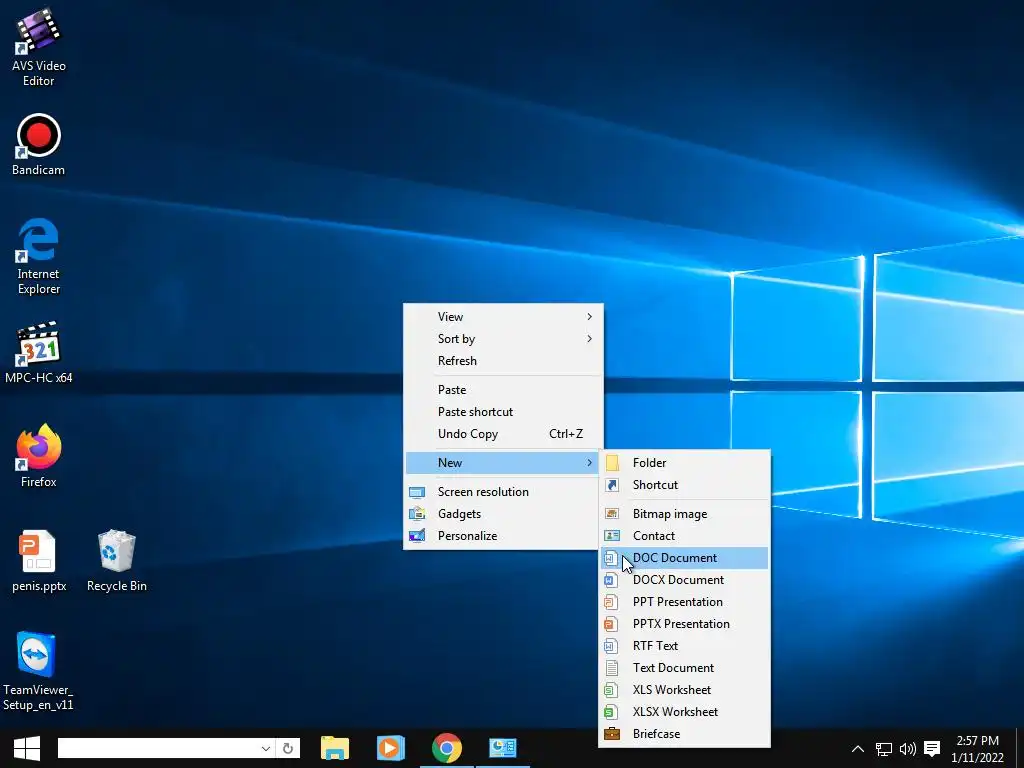Select the Internet Explorer desktop icon
This screenshot has width=1024, height=768.
point(39,256)
